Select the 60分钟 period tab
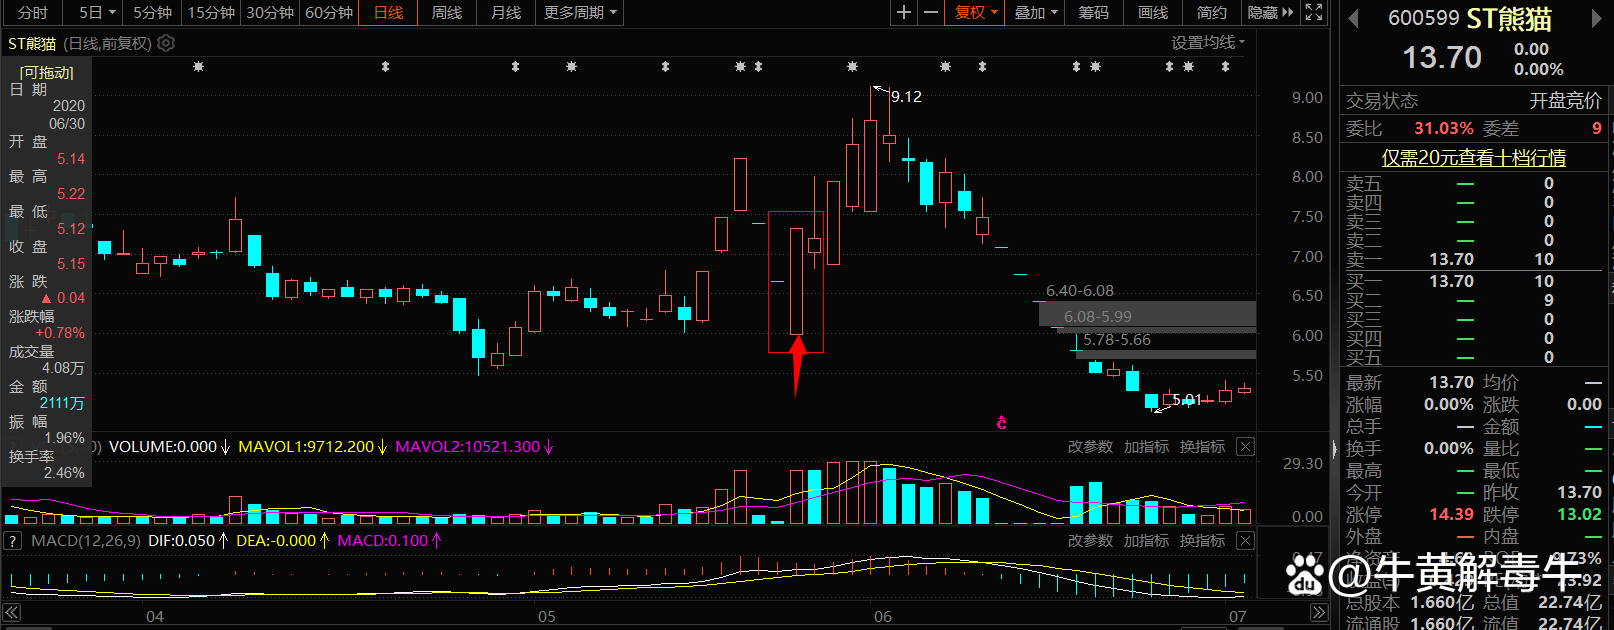Image resolution: width=1614 pixels, height=630 pixels. (x=329, y=12)
